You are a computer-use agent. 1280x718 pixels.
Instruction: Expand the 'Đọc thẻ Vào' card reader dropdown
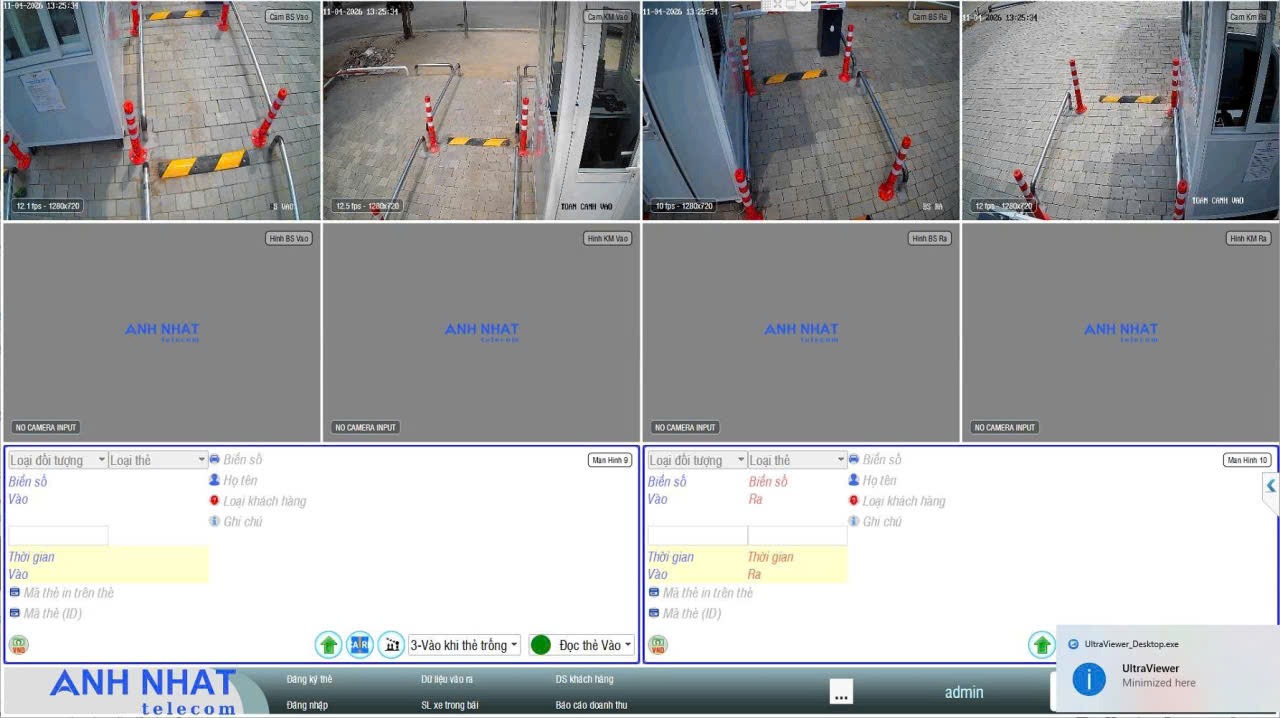coord(582,645)
